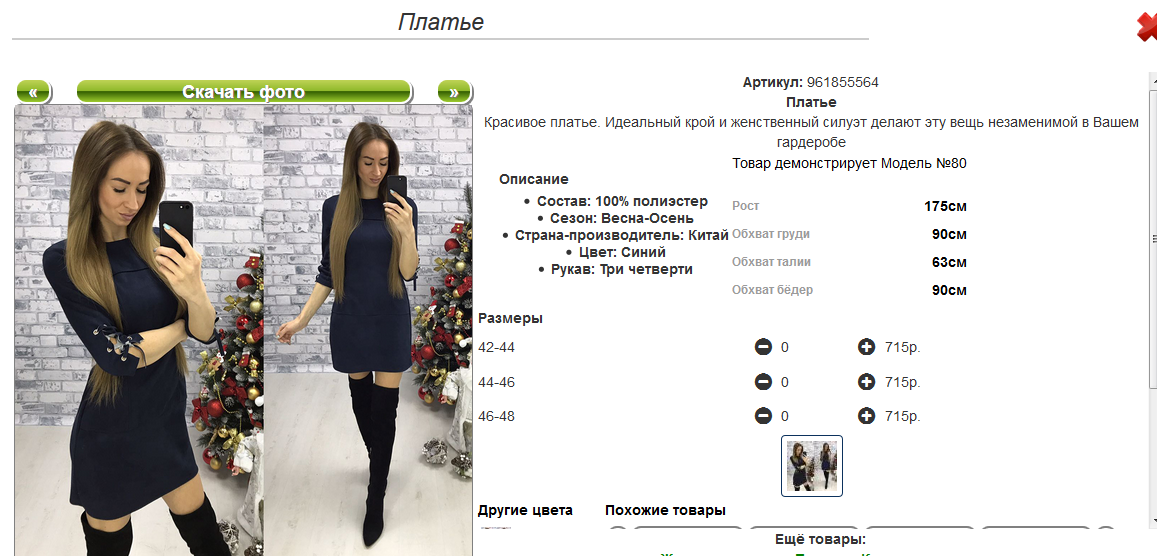1157x556 pixels.
Task: Click the Скачать фото button
Action: 244,92
